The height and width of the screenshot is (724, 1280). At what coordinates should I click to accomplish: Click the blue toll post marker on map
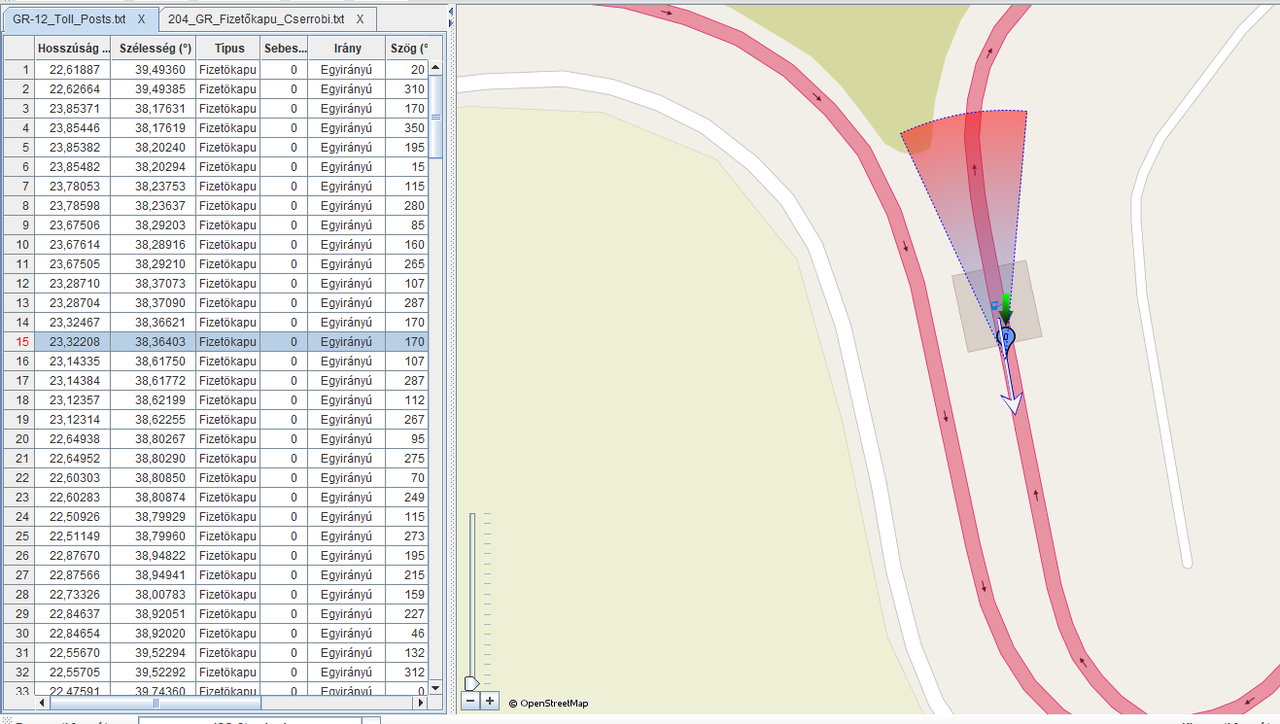(x=1007, y=338)
